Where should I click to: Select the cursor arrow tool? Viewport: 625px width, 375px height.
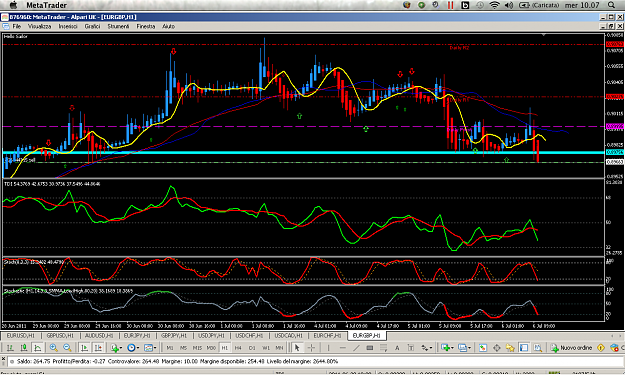297,348
